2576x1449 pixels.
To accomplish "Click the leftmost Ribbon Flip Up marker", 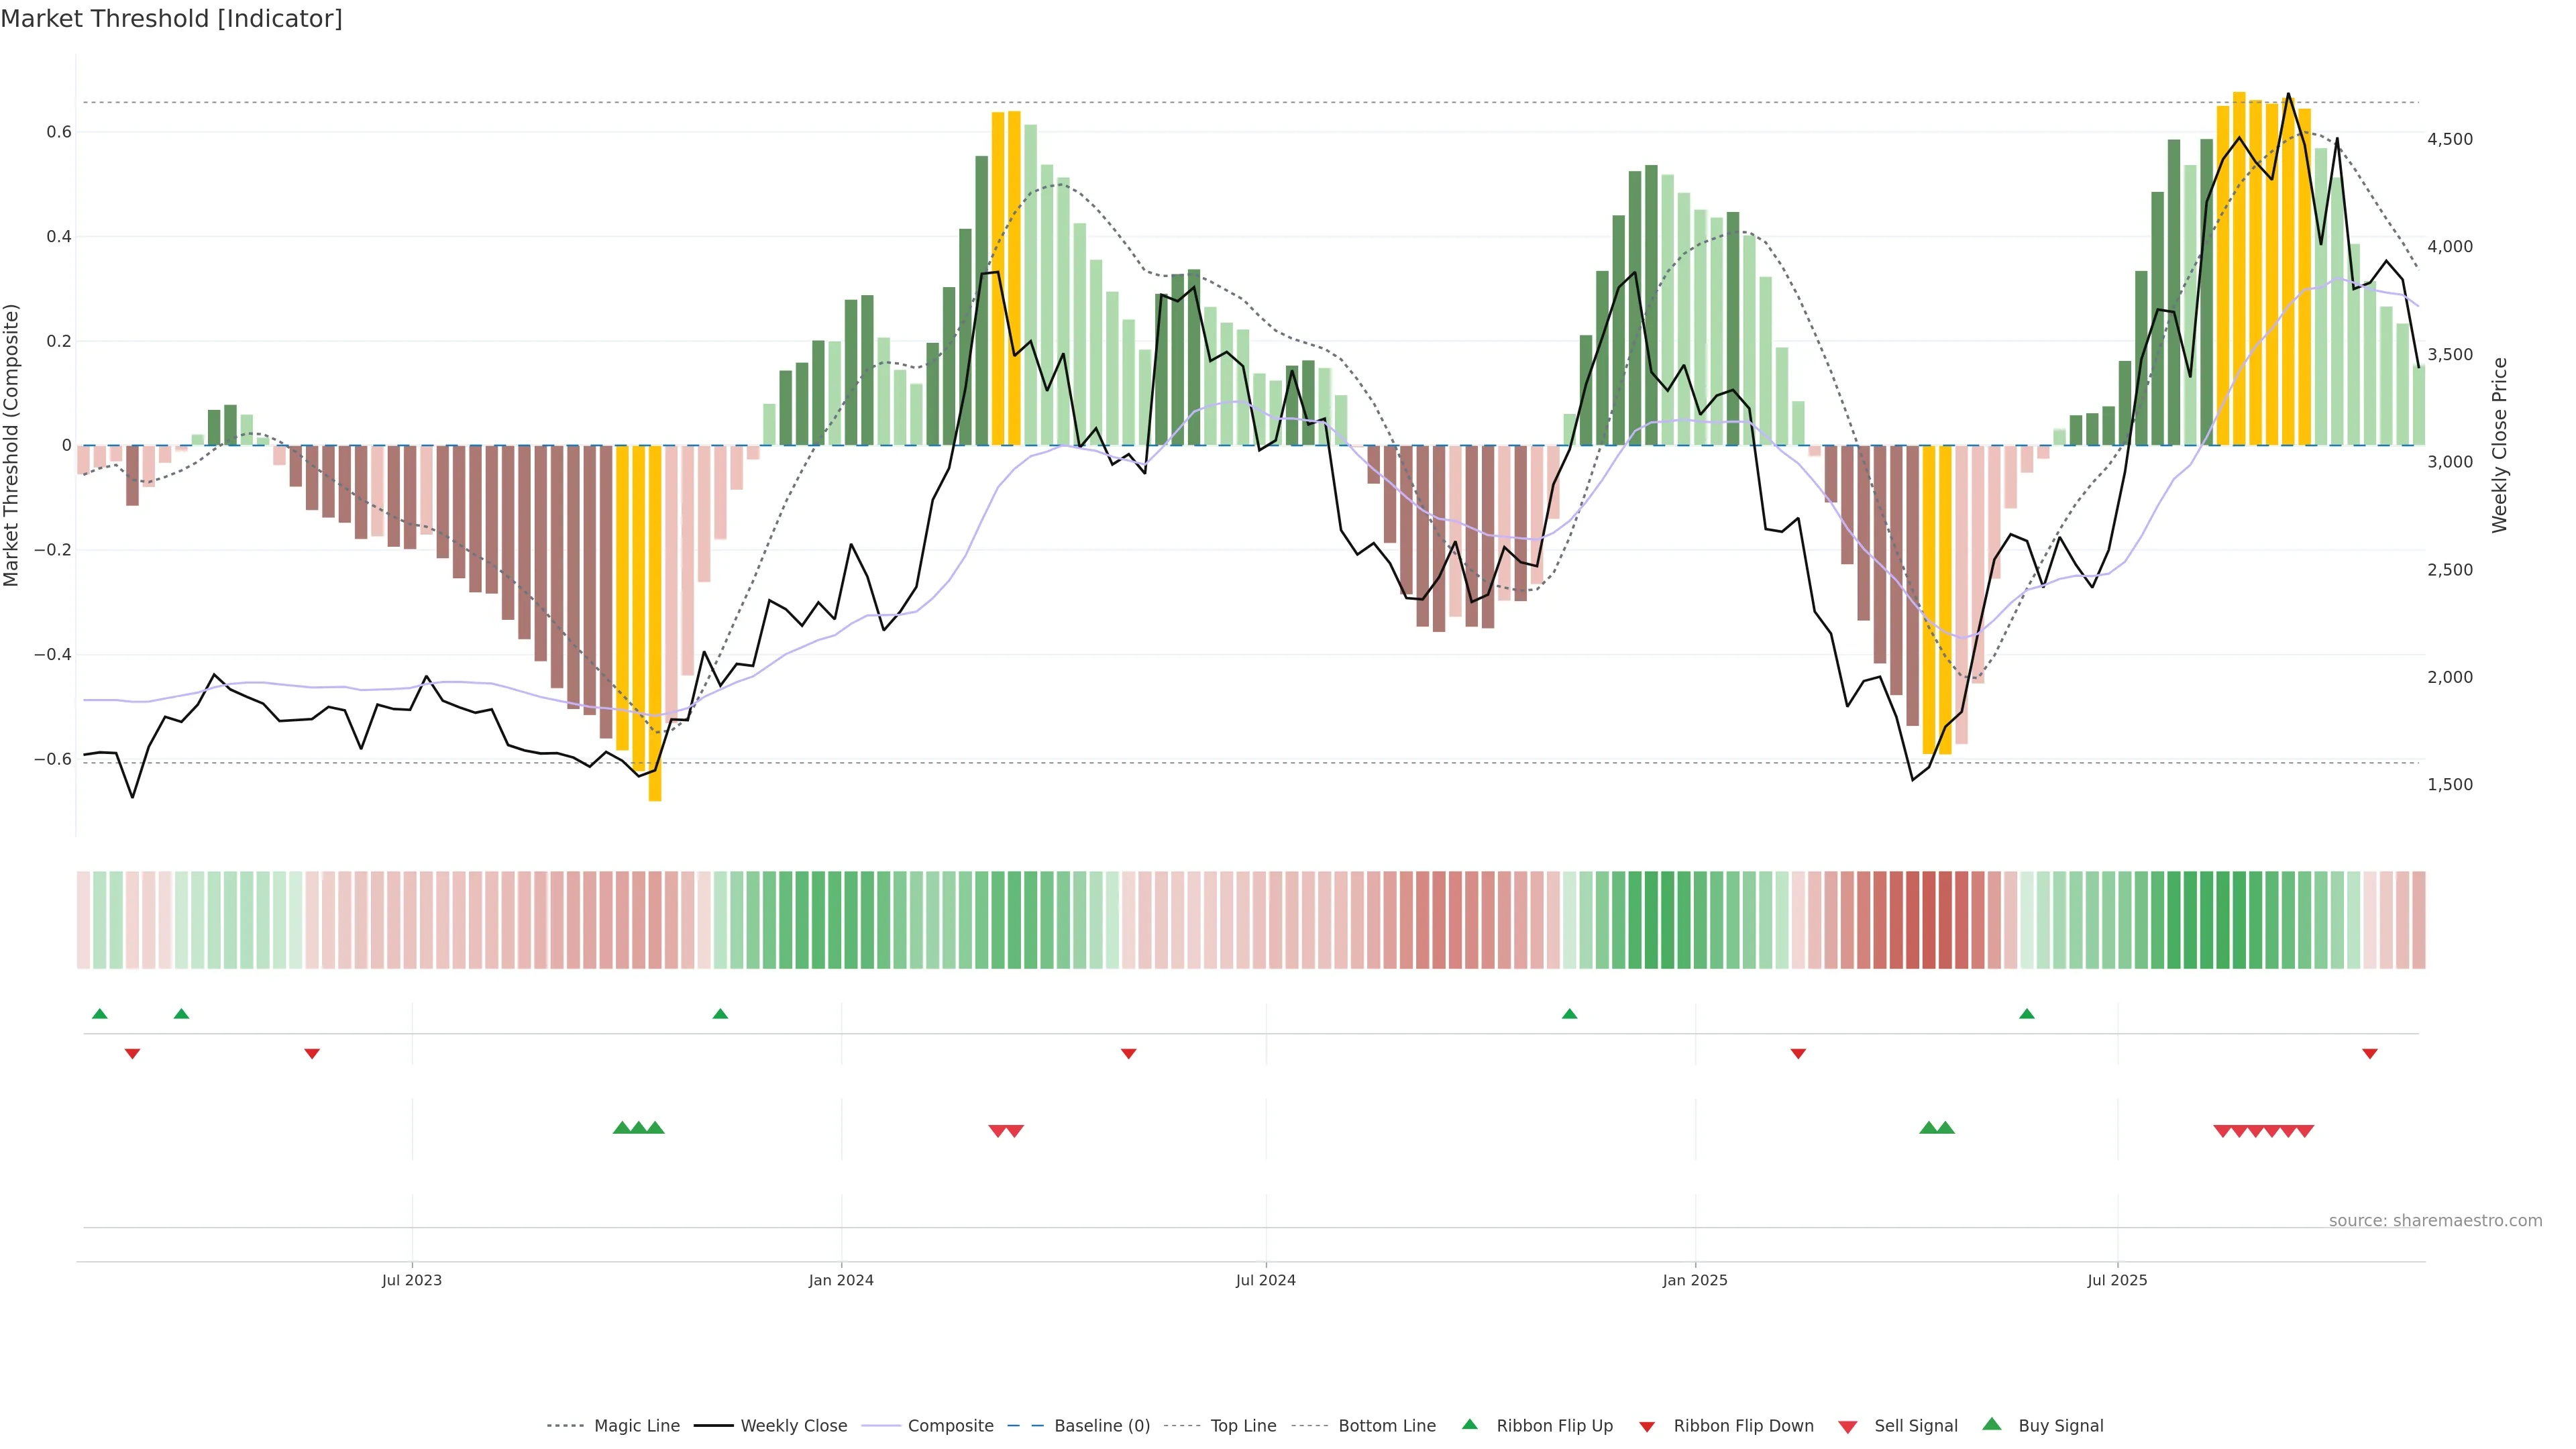I will pyautogui.click(x=99, y=1014).
